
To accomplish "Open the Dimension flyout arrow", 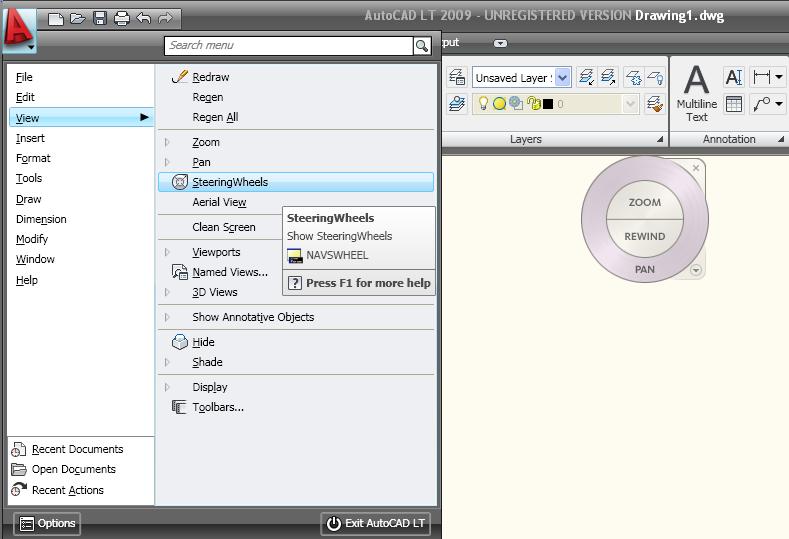I will click(778, 77).
